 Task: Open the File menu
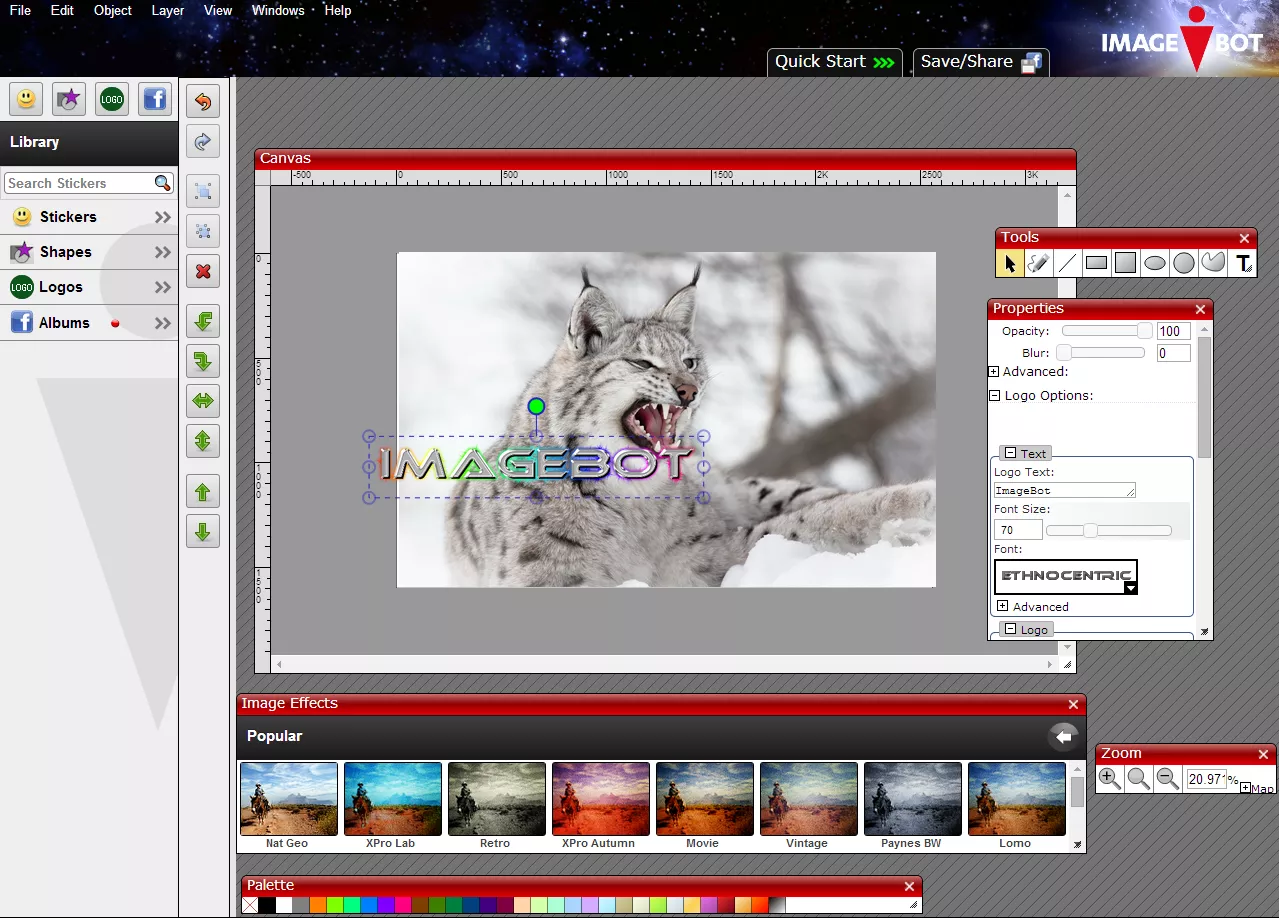coord(20,10)
